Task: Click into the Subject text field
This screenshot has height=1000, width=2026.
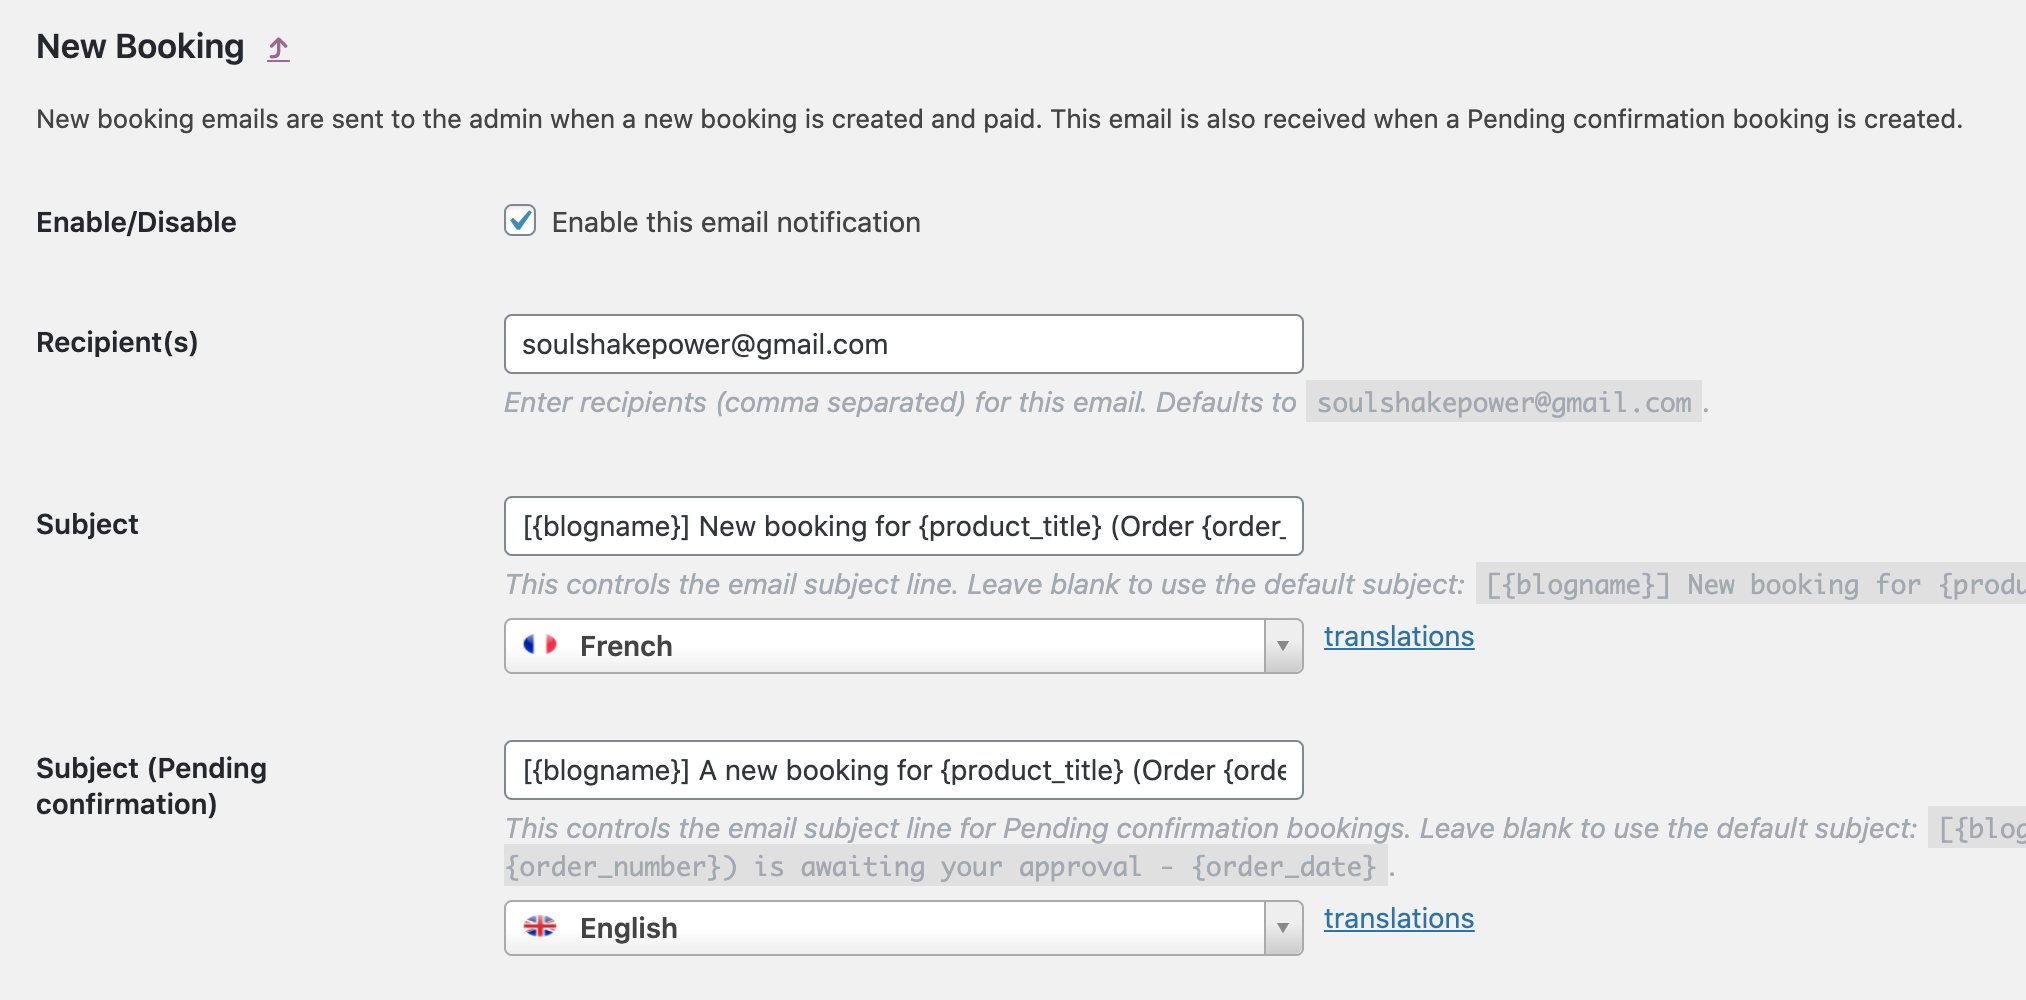Action: [902, 526]
